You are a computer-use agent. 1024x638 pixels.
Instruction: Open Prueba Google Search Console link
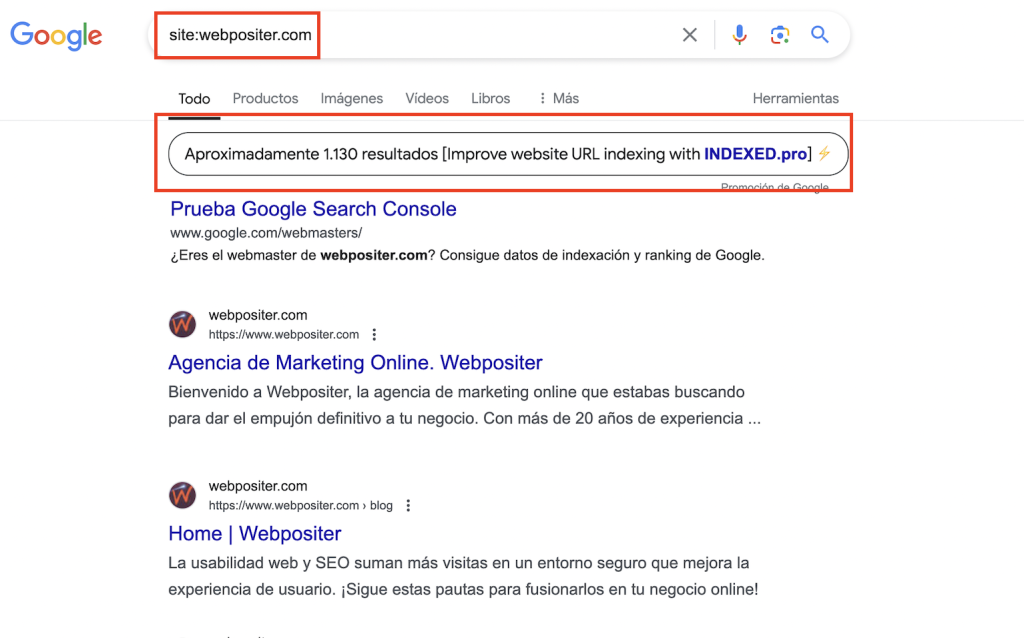coord(313,209)
